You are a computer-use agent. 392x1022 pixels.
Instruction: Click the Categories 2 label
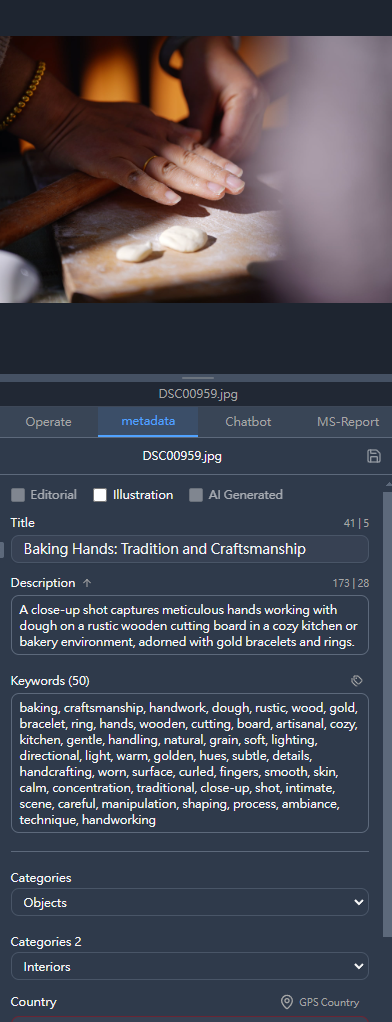(x=46, y=941)
